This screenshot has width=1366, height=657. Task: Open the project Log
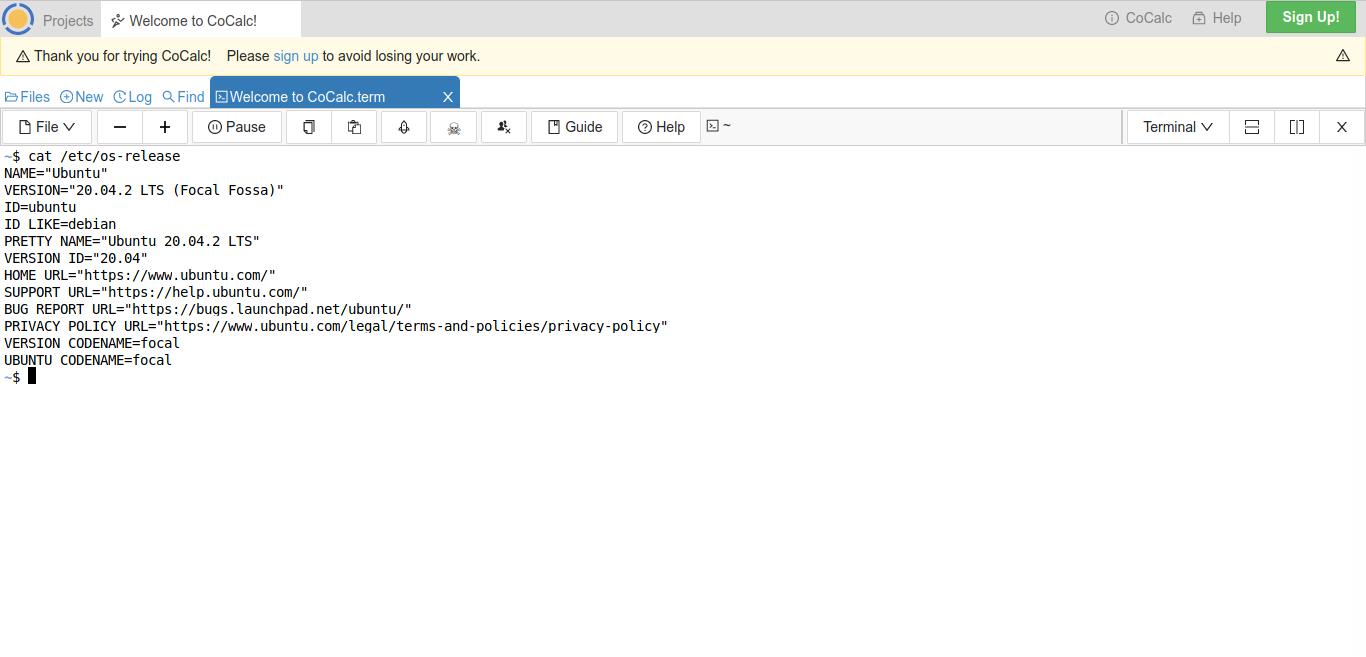pos(132,97)
